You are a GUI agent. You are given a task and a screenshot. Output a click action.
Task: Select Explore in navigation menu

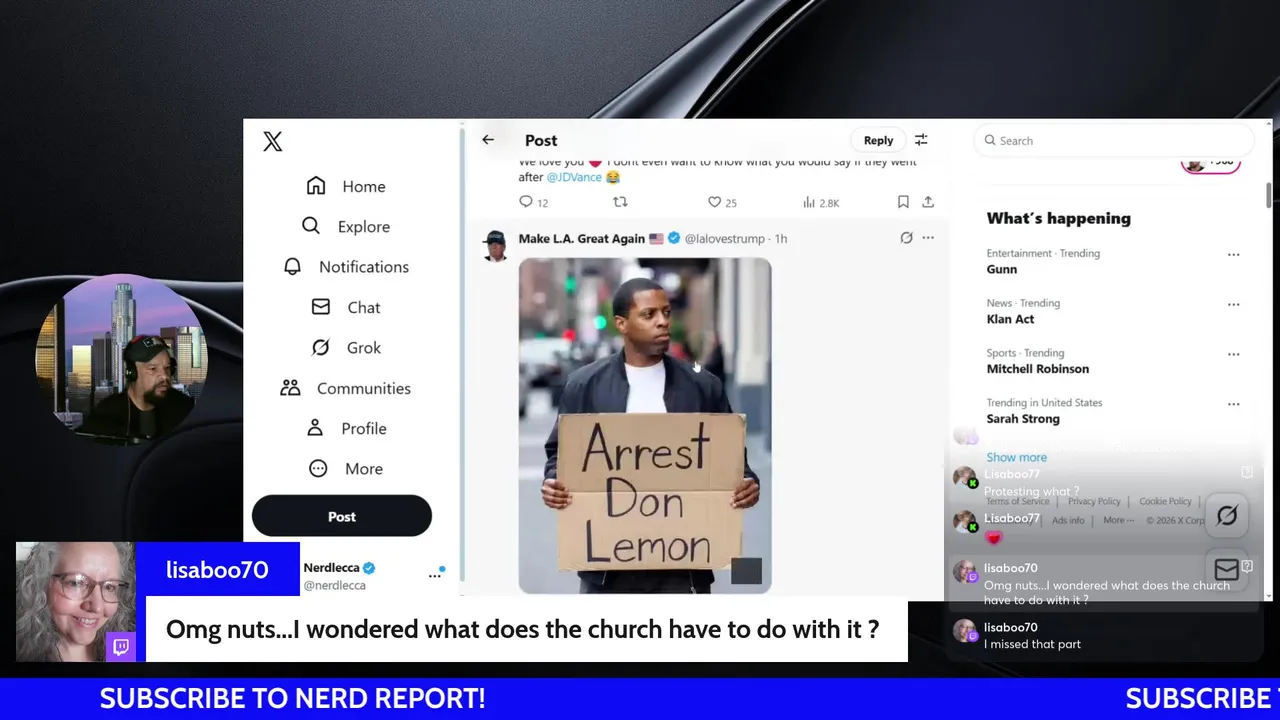click(x=364, y=227)
